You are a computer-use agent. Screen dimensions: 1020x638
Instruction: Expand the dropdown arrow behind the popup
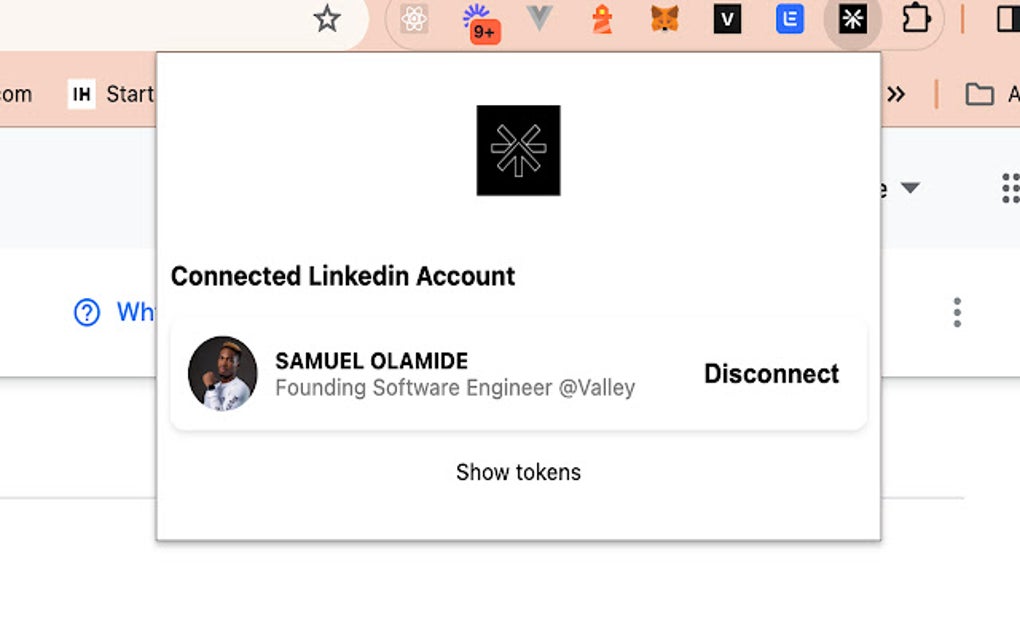tap(910, 188)
